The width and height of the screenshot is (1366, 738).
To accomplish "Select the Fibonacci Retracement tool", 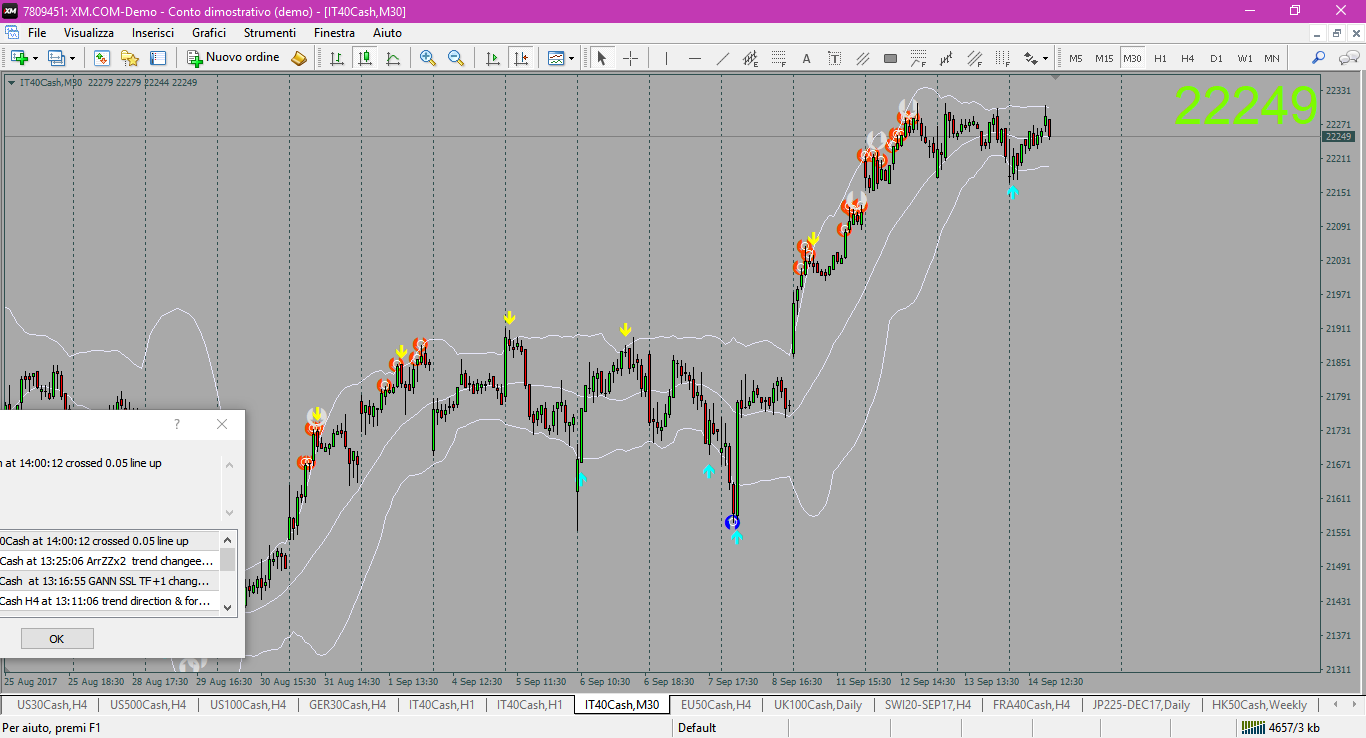I will point(778,58).
